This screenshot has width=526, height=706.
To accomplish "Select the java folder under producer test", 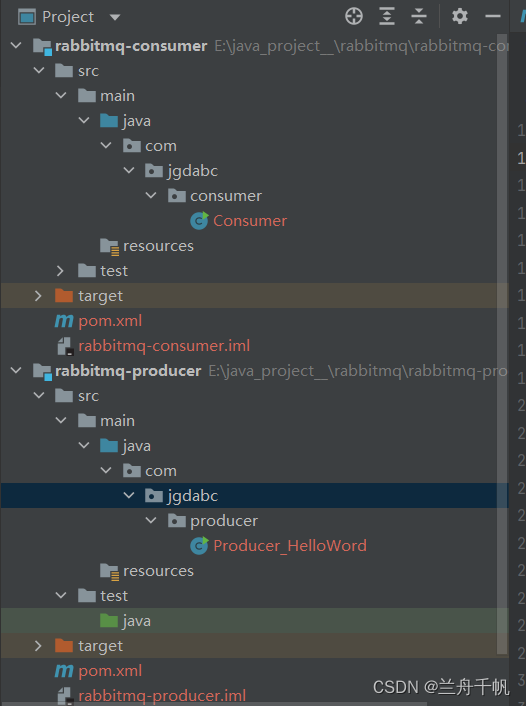I will pos(136,621).
